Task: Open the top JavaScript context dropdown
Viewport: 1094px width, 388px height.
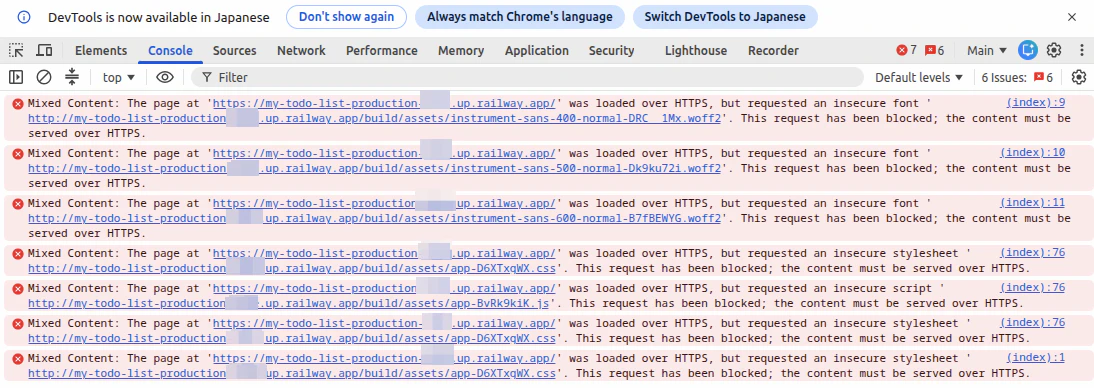Action: 119,77
